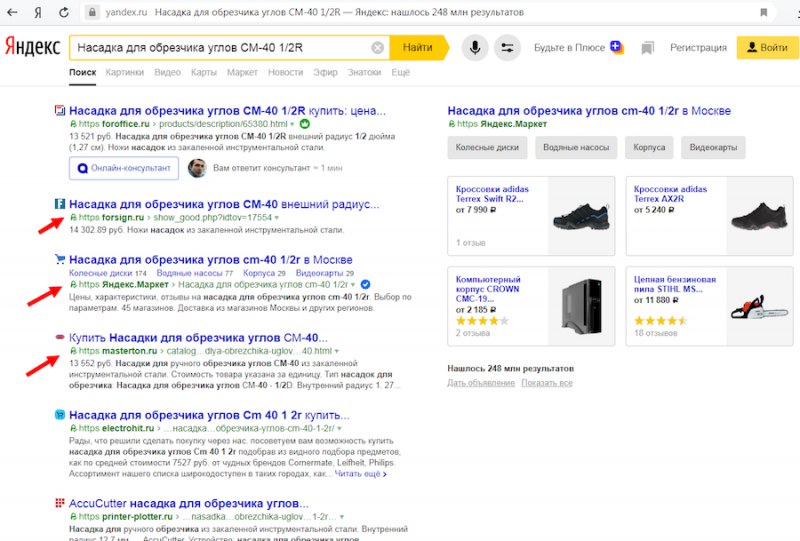This screenshot has height=541, width=800.
Task: Switch to the Карты tab
Action: click(204, 72)
